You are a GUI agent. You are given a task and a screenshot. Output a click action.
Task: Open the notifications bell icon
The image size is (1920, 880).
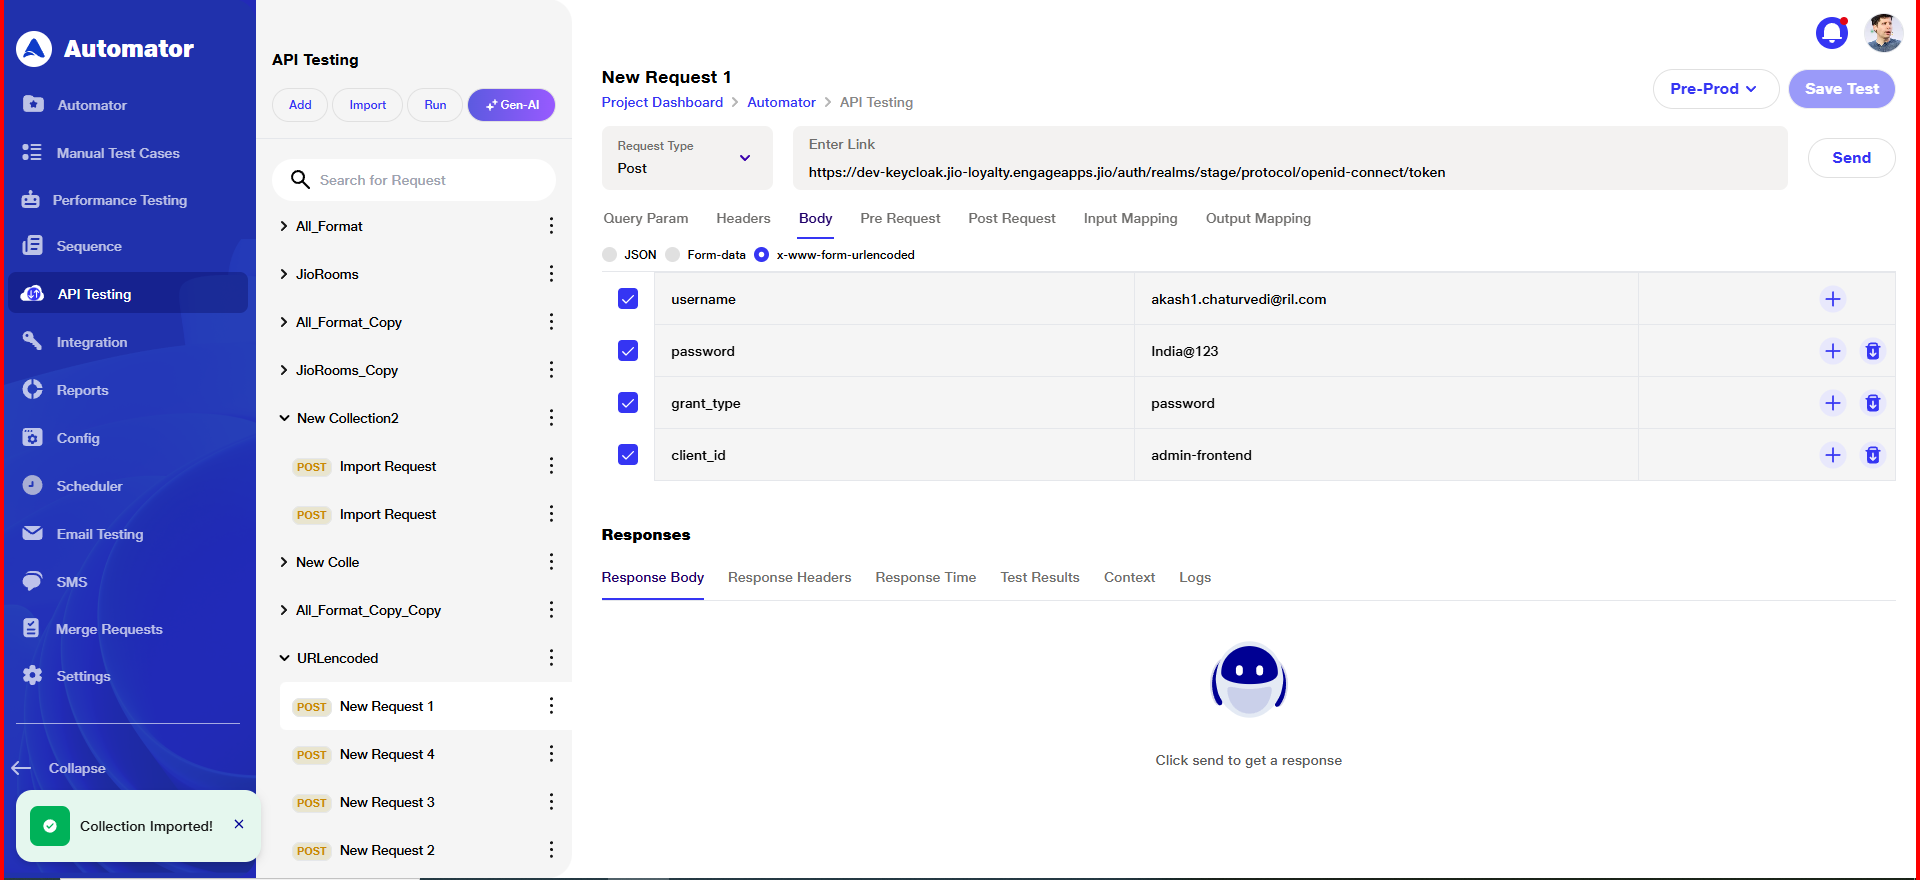tap(1831, 33)
